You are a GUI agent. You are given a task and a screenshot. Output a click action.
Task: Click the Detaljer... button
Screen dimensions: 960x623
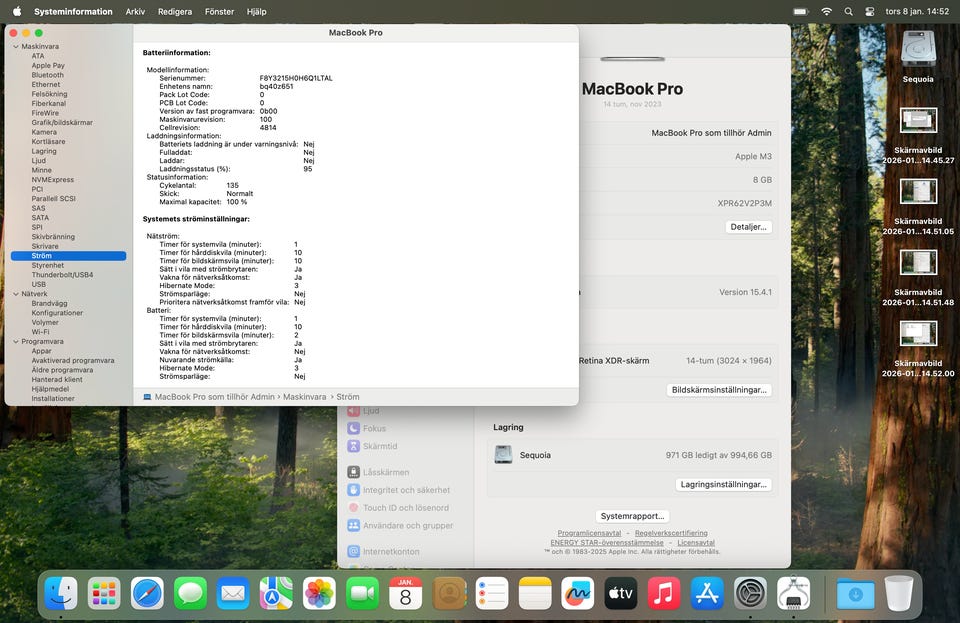[x=748, y=227]
